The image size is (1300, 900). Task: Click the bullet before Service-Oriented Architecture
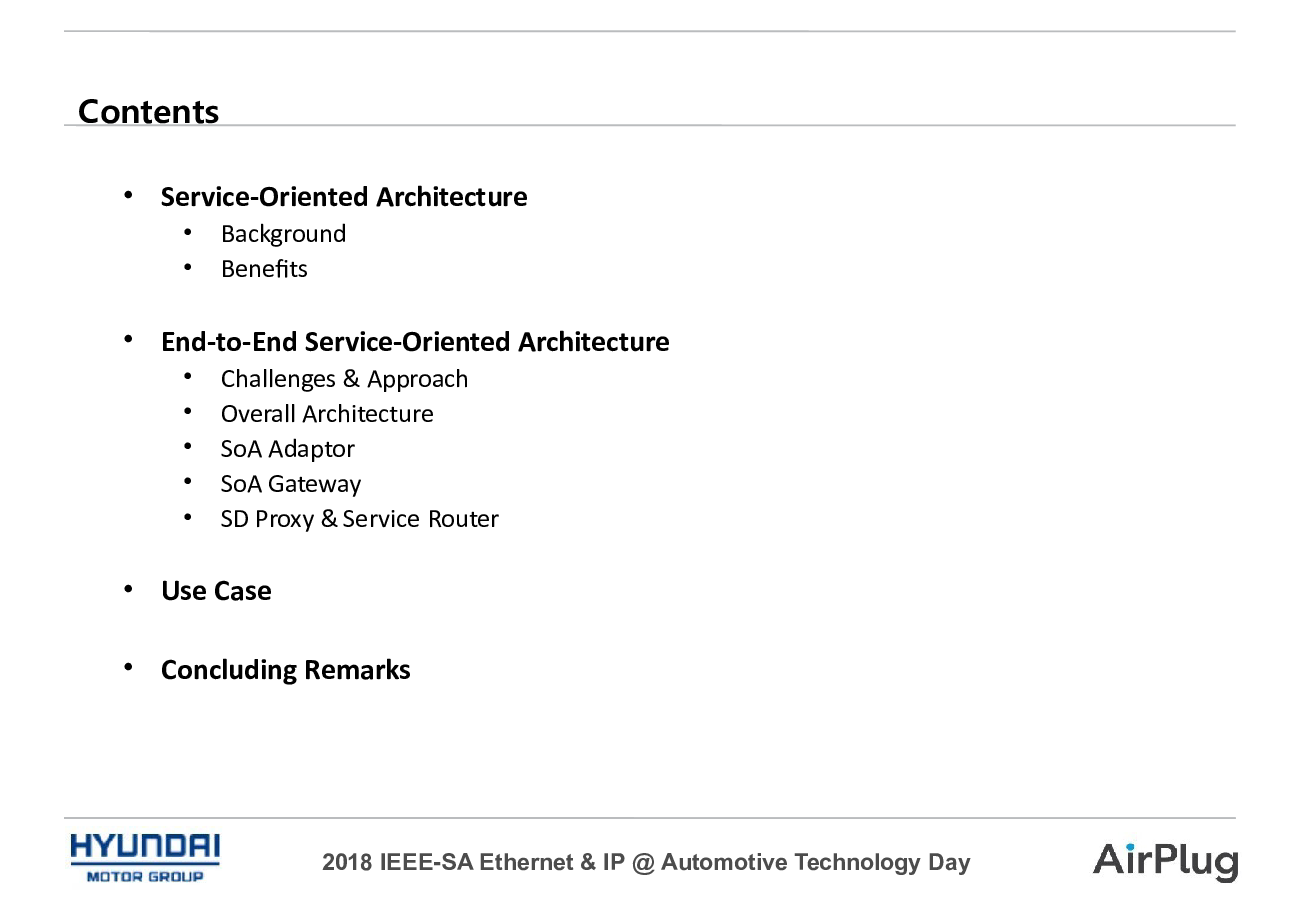click(128, 195)
